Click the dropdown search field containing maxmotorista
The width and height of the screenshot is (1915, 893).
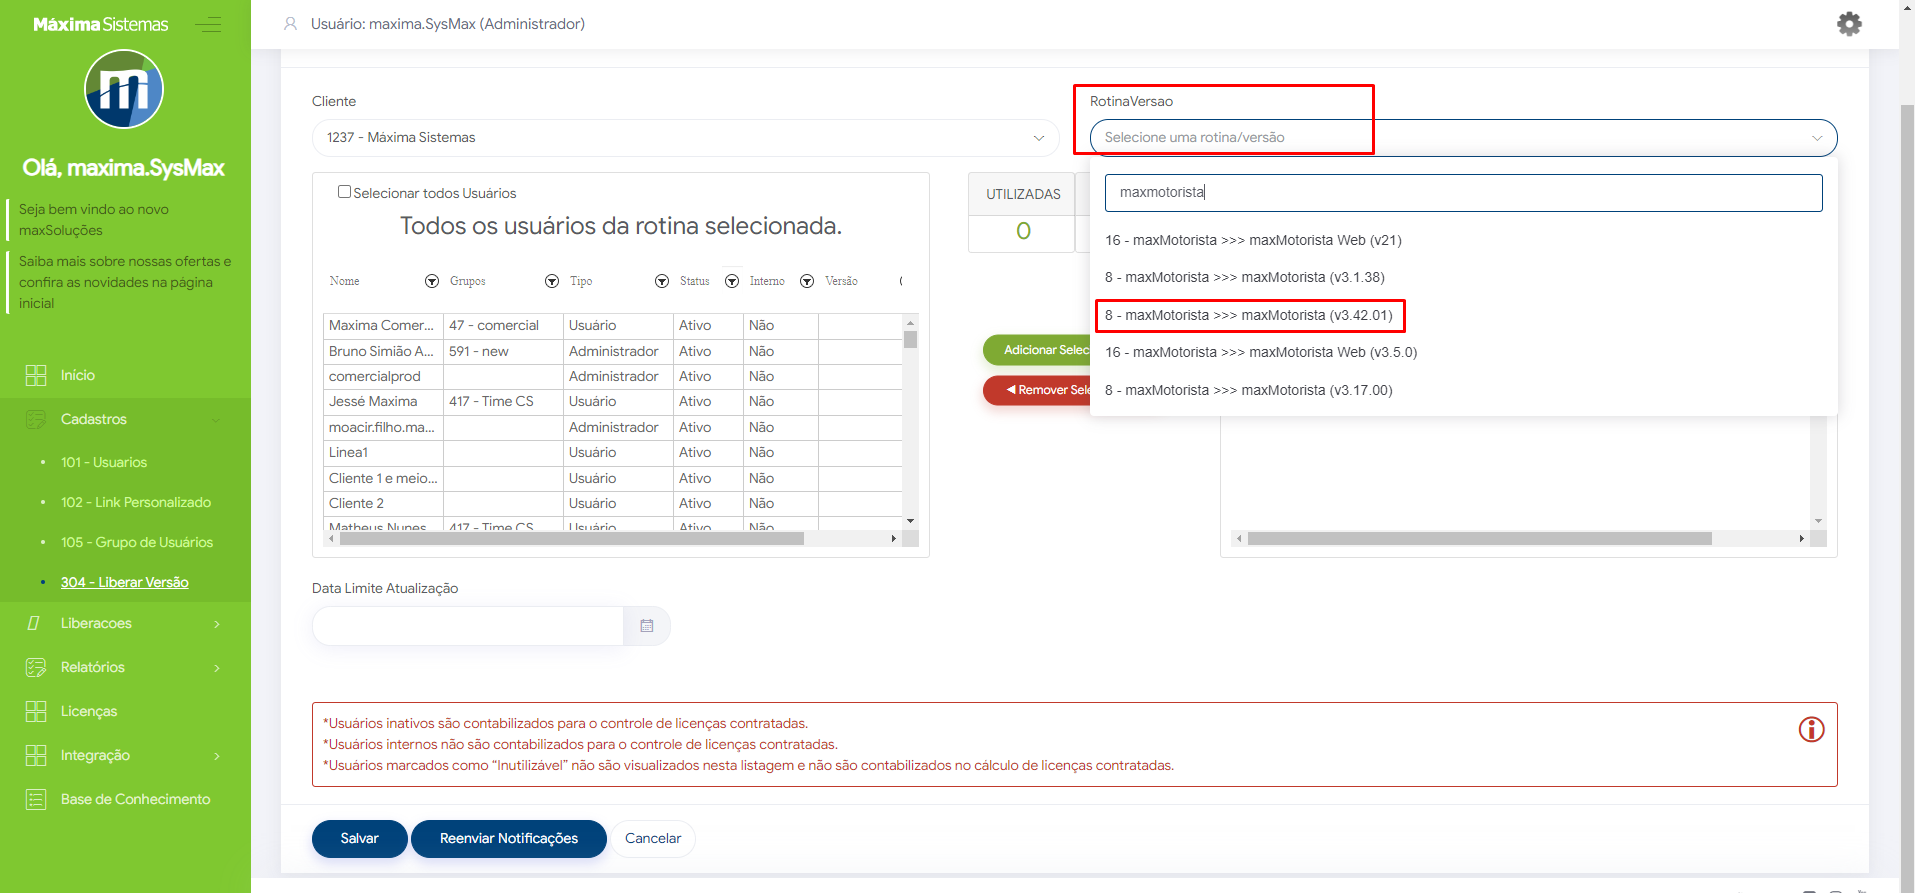(1463, 193)
